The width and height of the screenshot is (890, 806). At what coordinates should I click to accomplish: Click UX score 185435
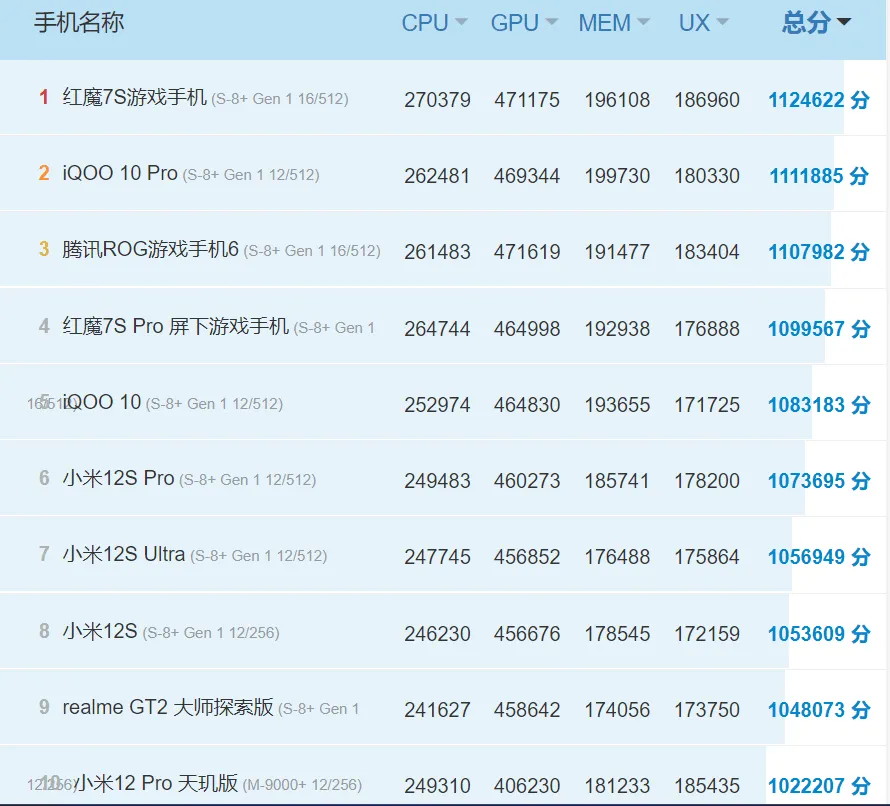pos(707,786)
